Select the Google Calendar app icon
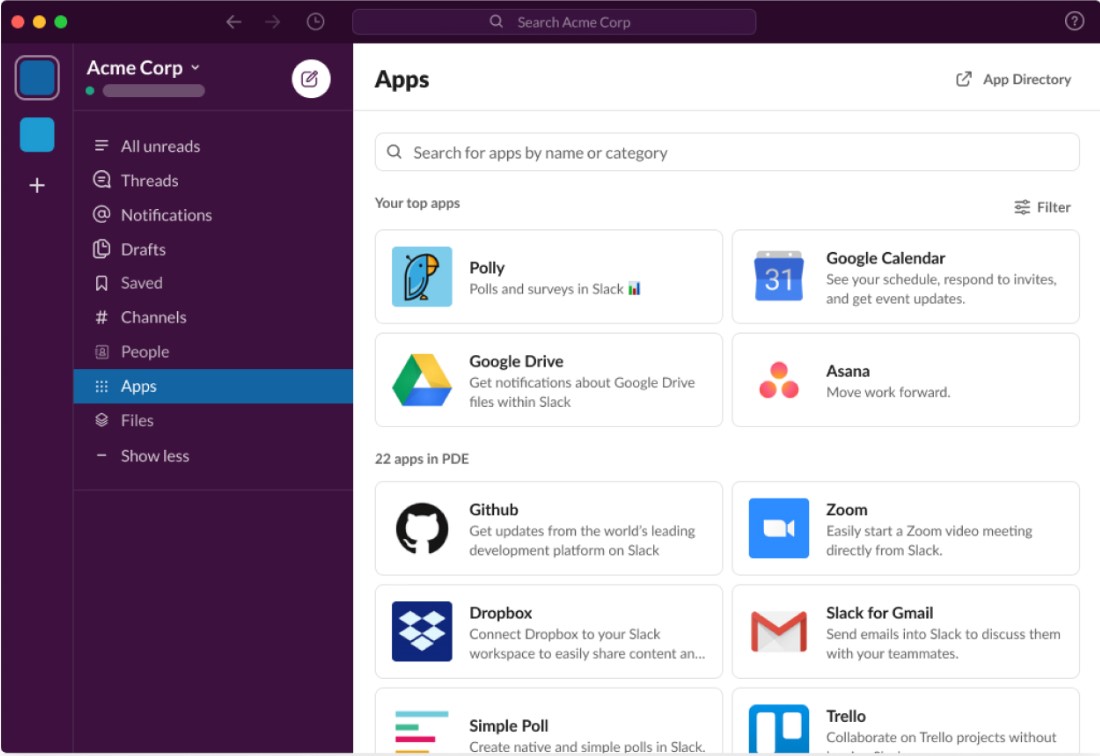Viewport: 1100px width, 756px height. point(779,276)
